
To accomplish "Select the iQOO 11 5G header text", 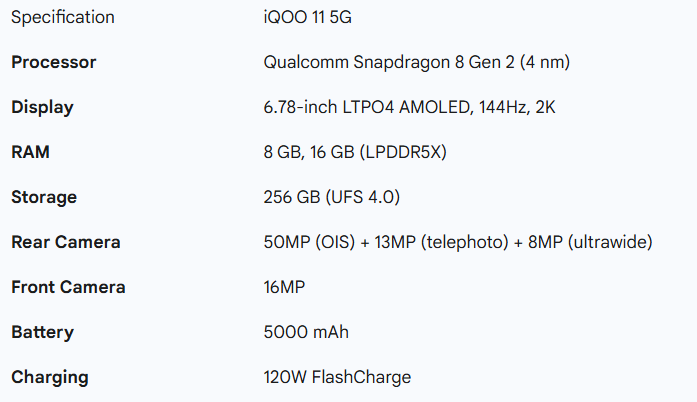I will click(301, 17).
